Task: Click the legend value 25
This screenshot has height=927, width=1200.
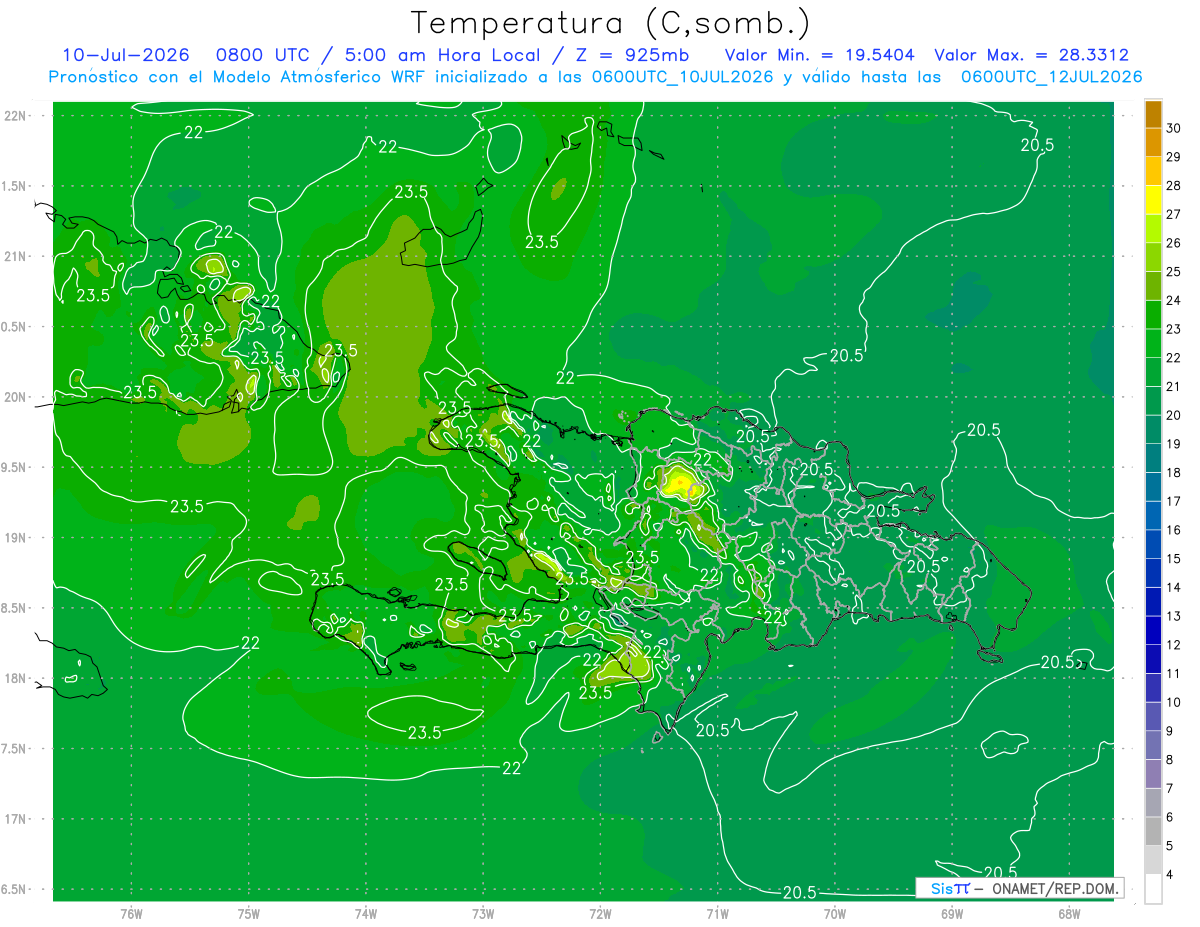Action: (x=1173, y=272)
